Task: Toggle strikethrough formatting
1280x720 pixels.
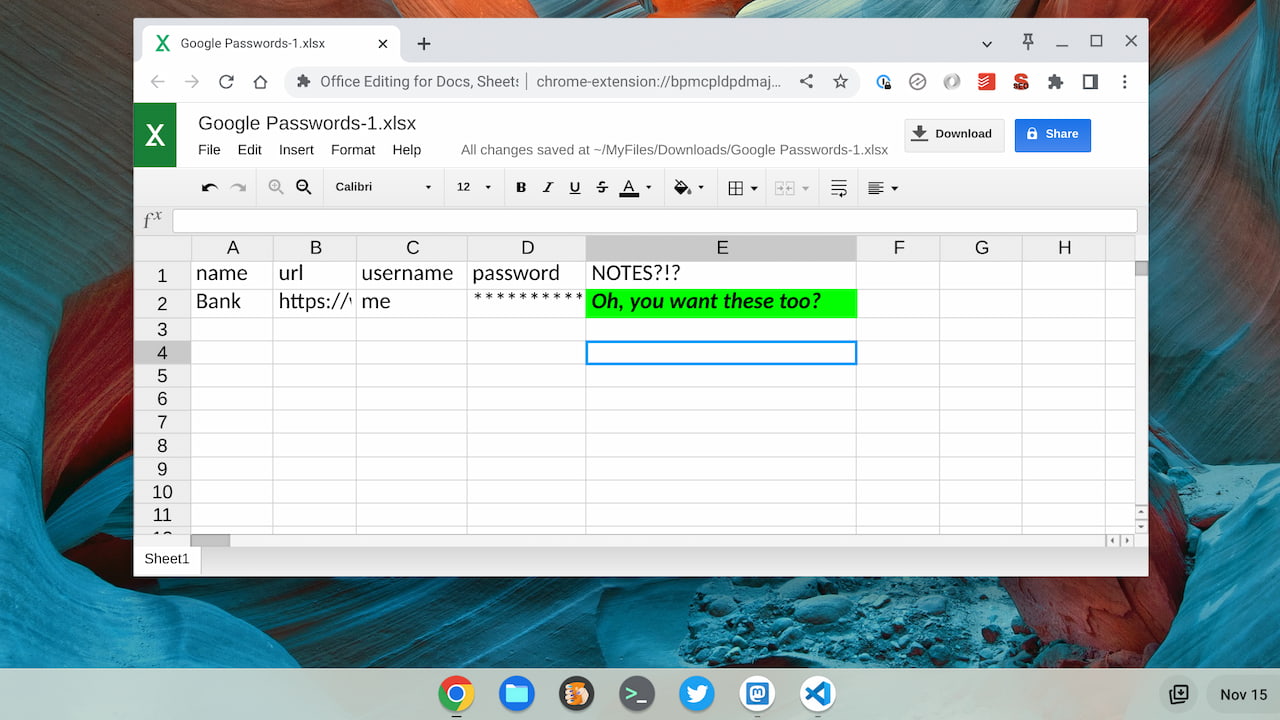Action: [x=602, y=187]
